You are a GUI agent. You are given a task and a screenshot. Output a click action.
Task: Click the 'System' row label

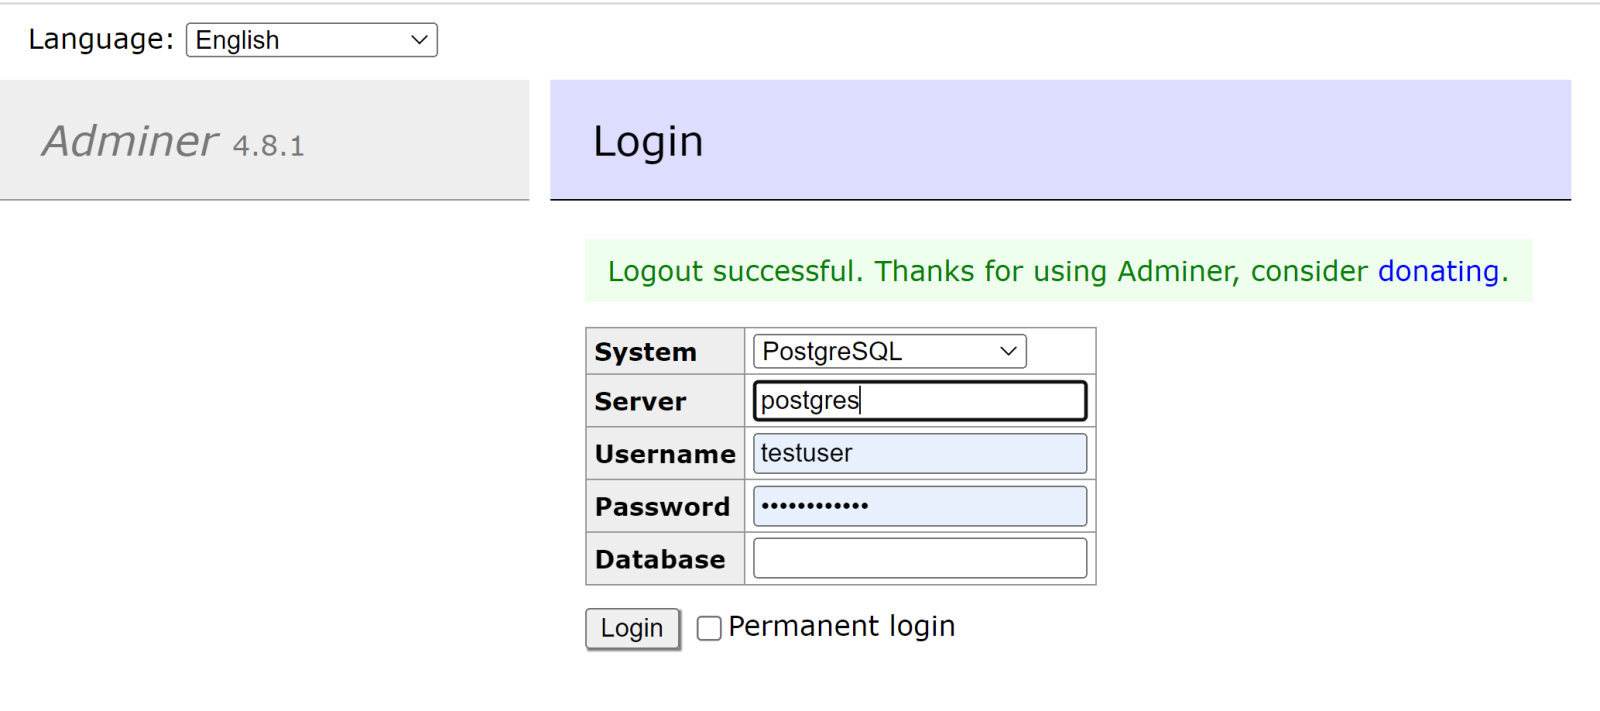point(645,352)
